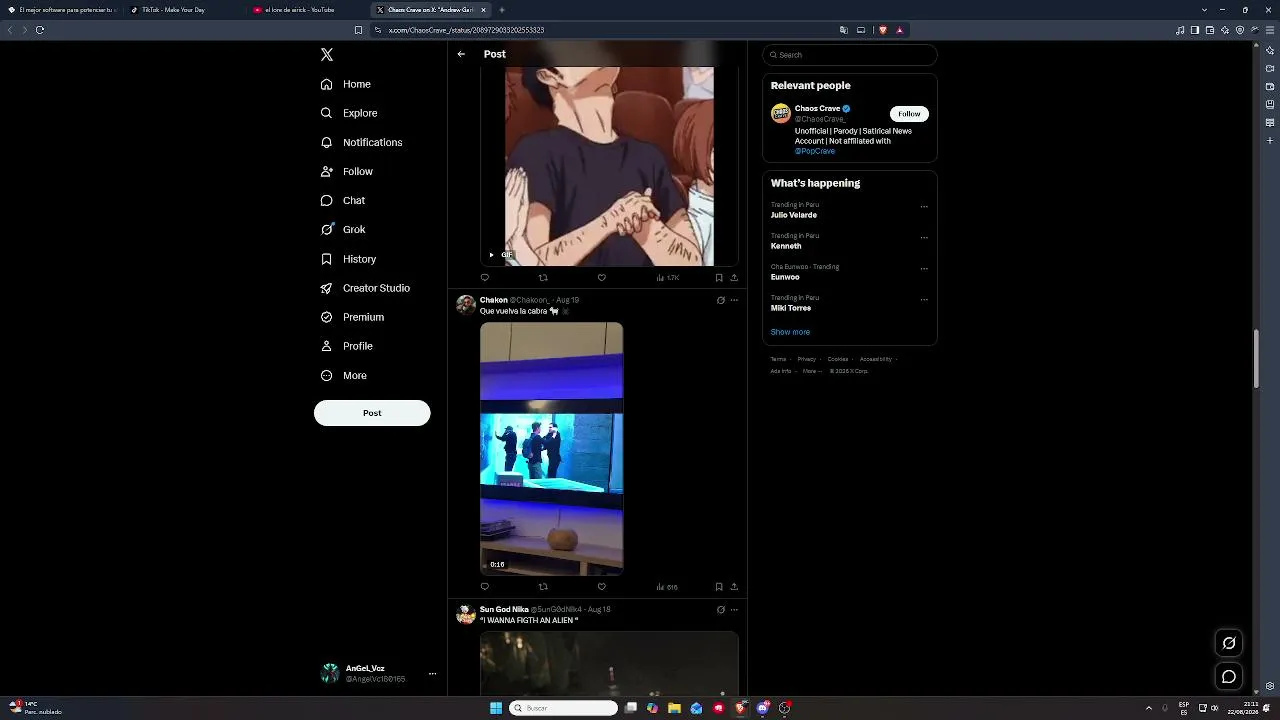Open trending topic Julio Velarde
Viewport: 1280px width, 720px height.
pos(794,215)
